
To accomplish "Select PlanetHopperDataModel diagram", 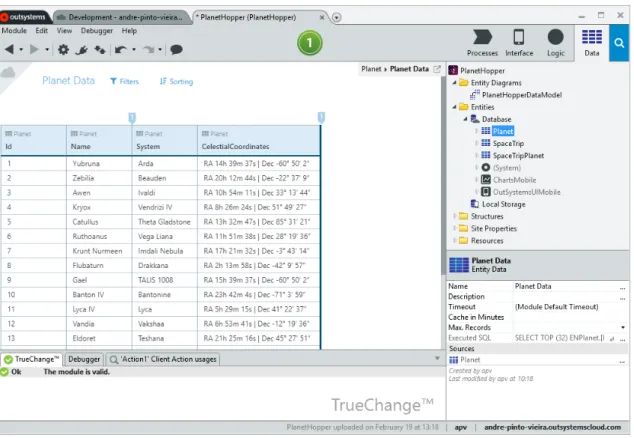I will tap(522, 95).
